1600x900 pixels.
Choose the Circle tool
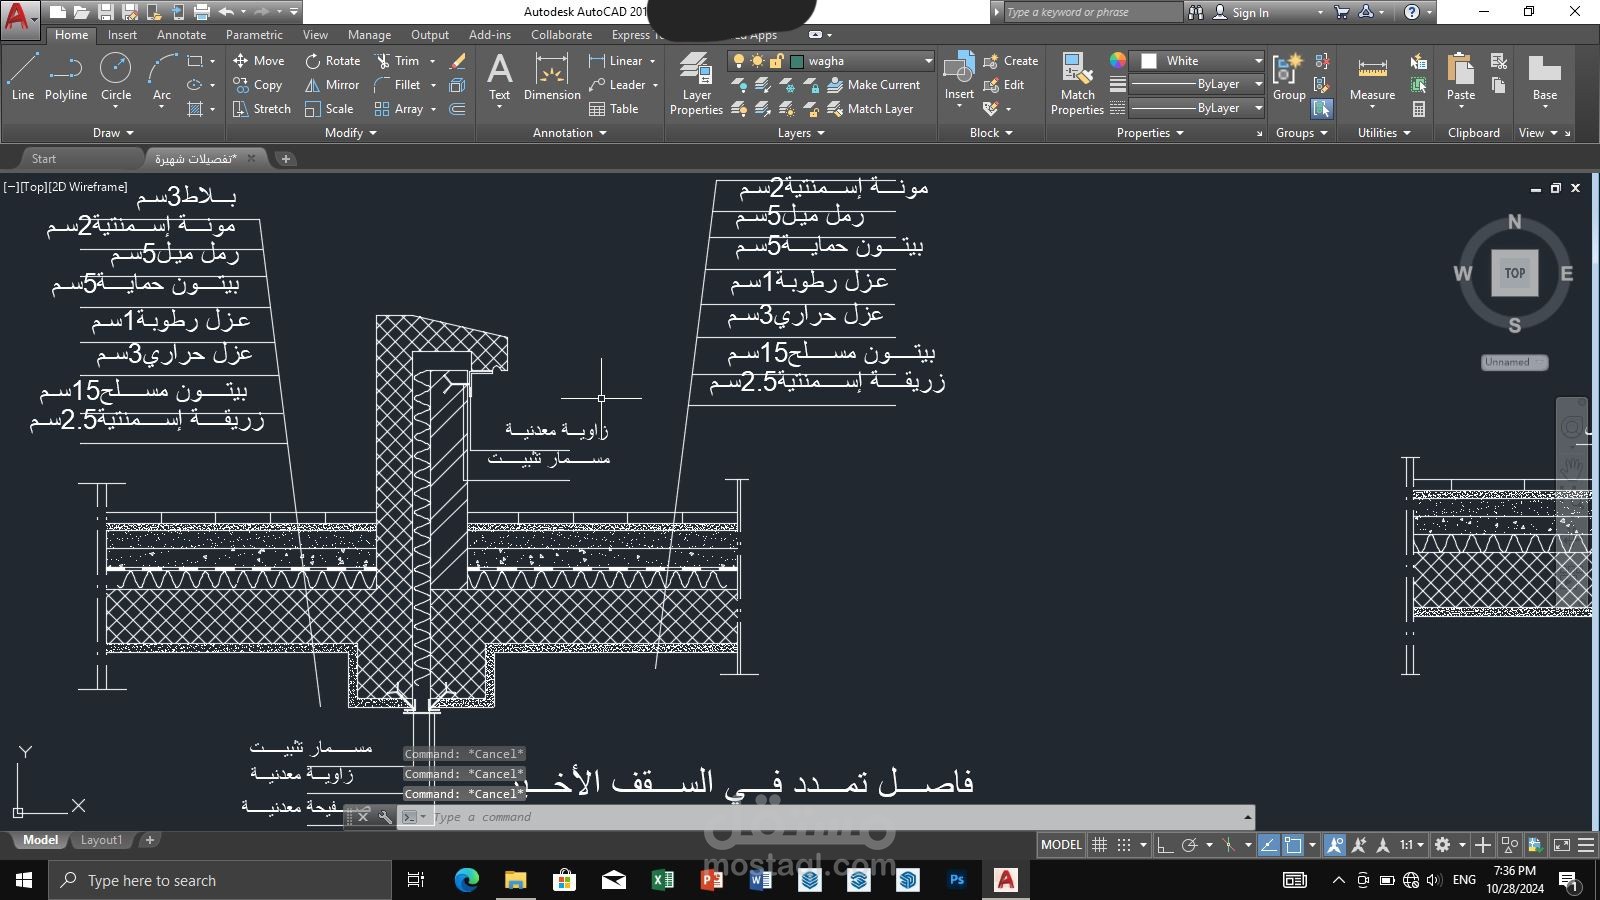pos(116,77)
